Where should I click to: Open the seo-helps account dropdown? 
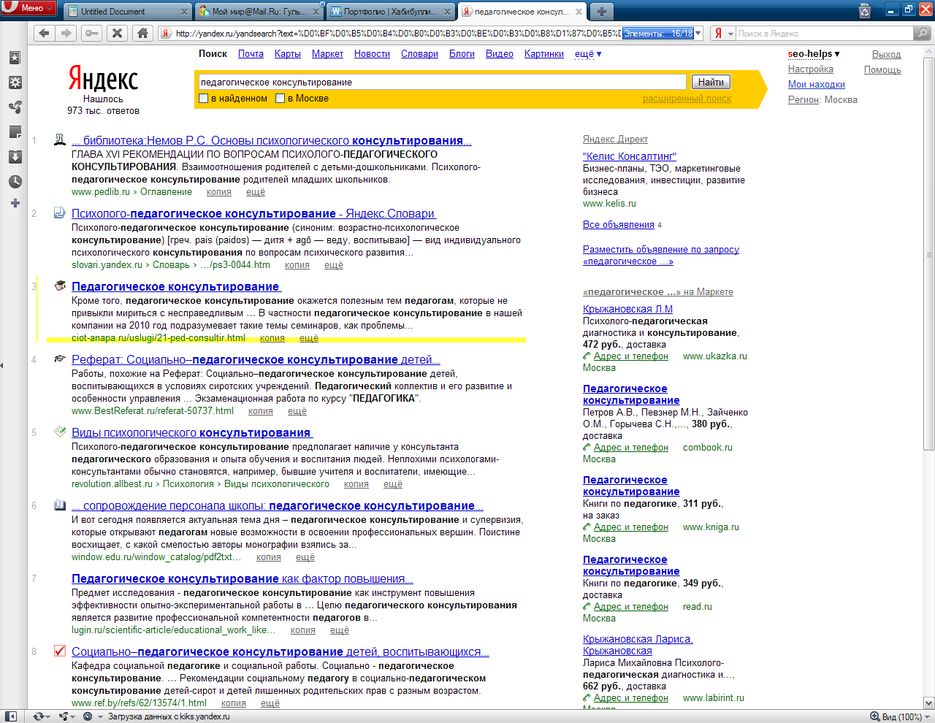click(x=813, y=54)
